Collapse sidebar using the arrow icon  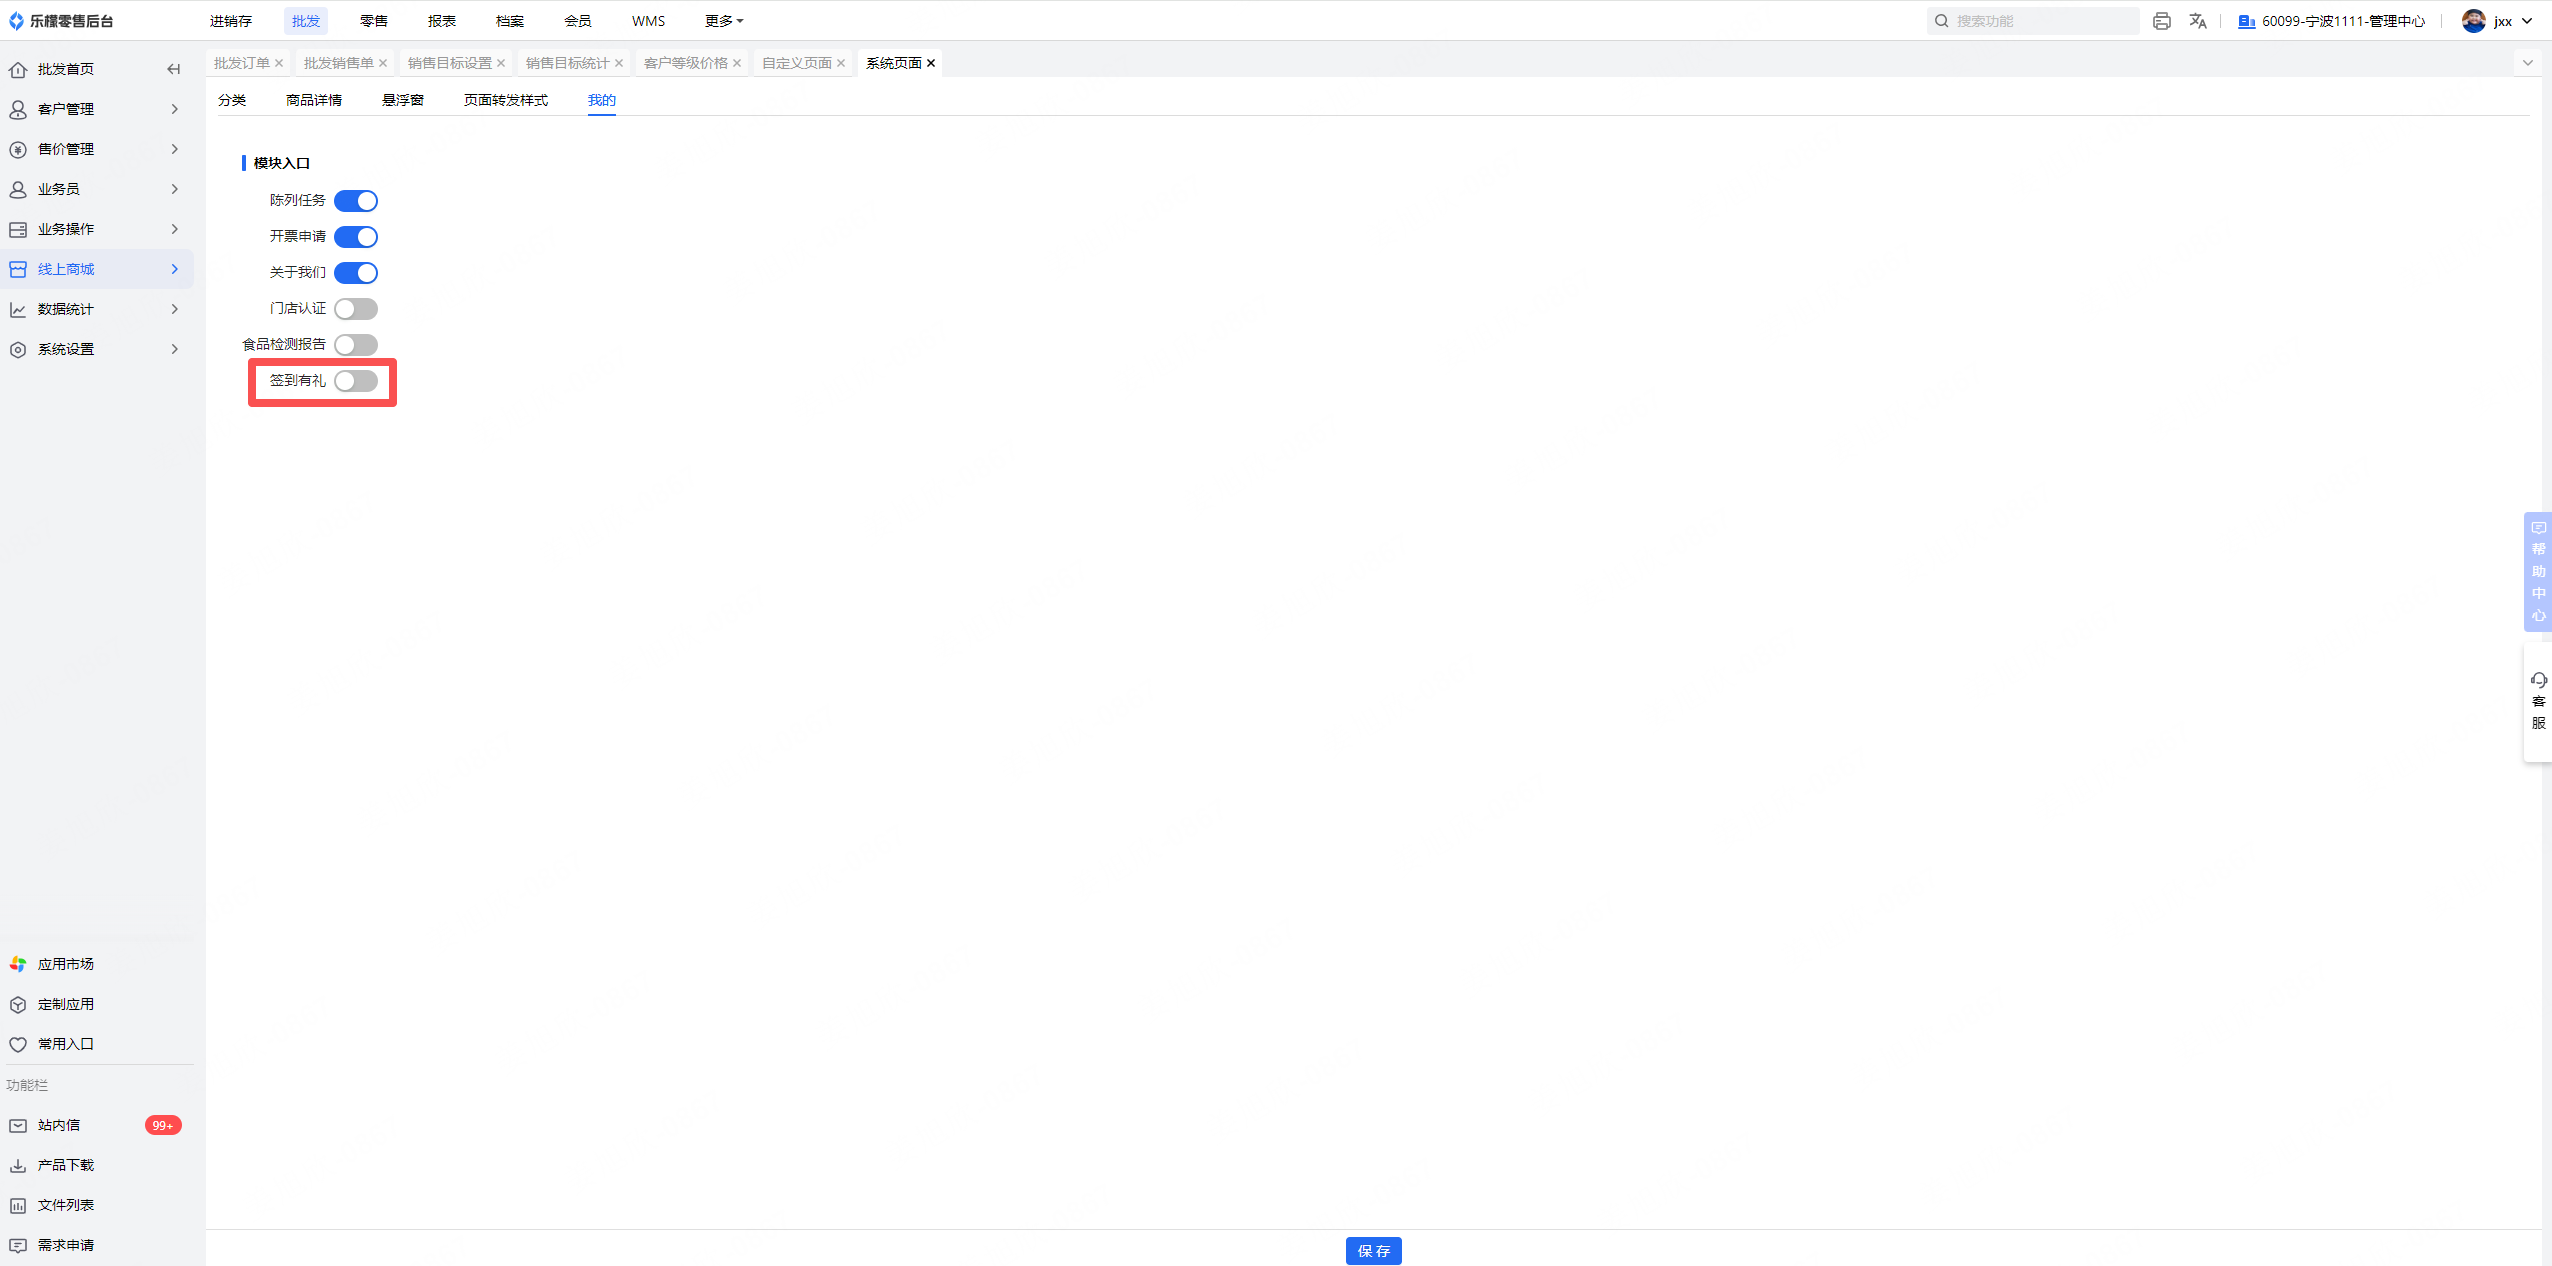point(174,69)
